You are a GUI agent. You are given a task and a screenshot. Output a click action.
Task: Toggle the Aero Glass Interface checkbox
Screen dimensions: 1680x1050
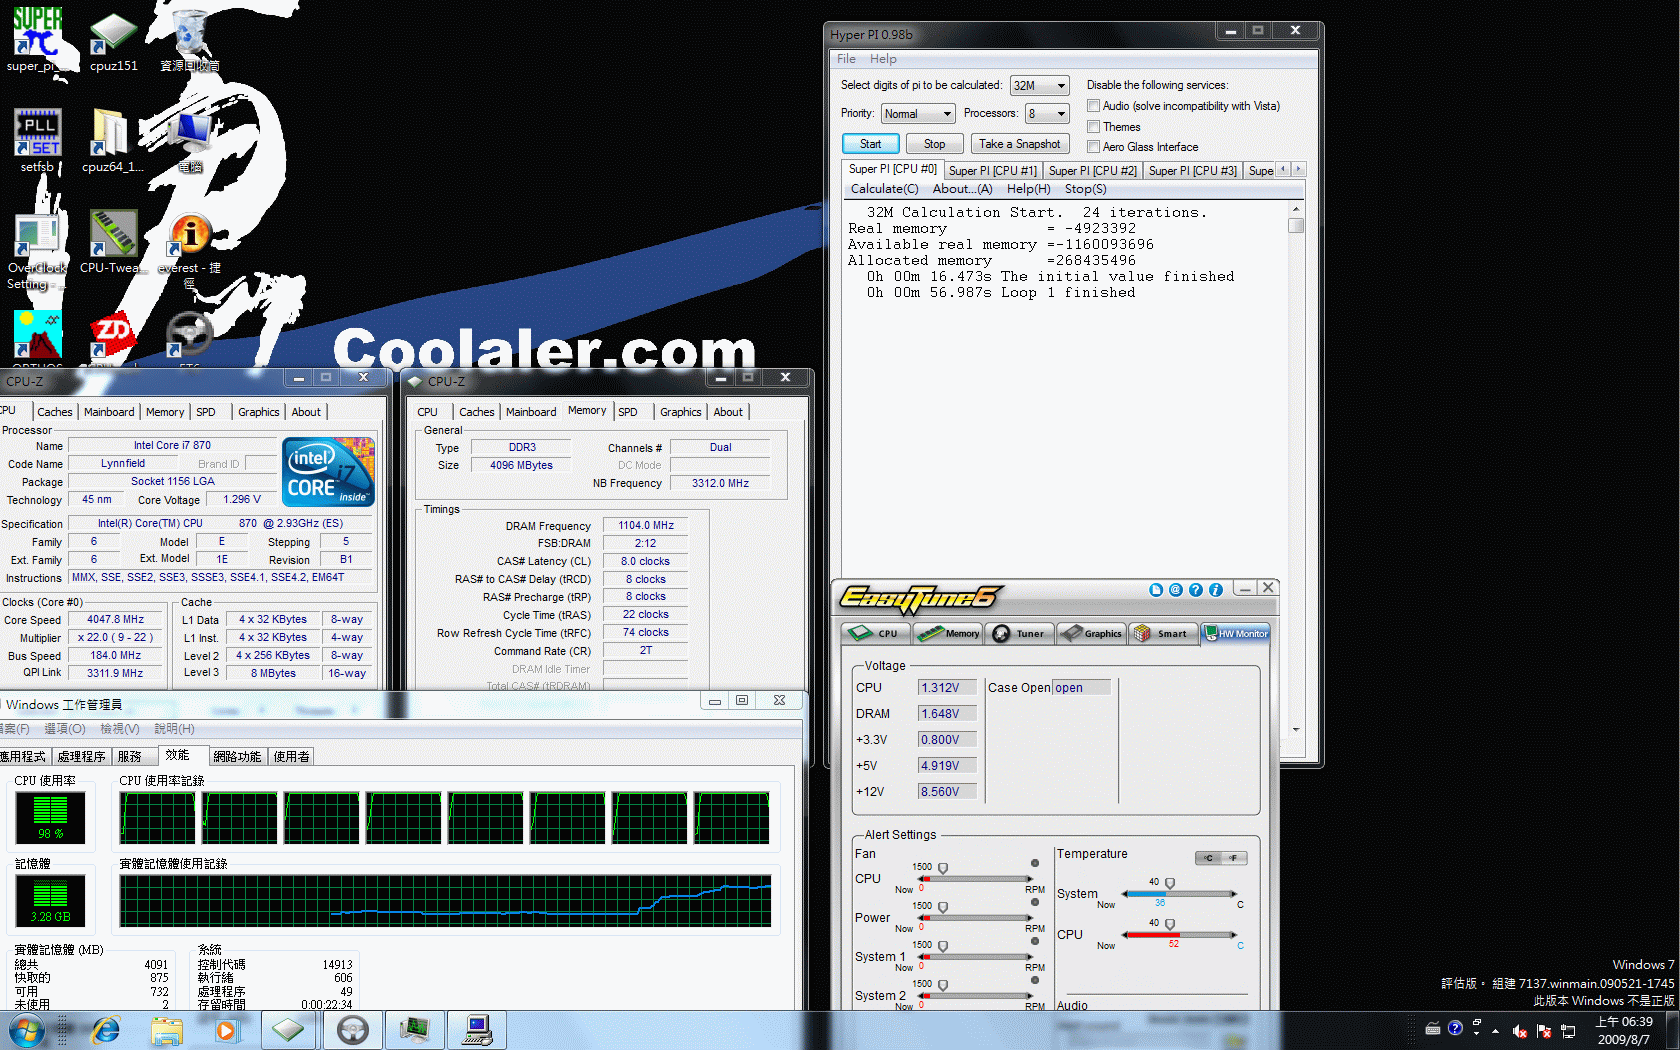tap(1094, 147)
